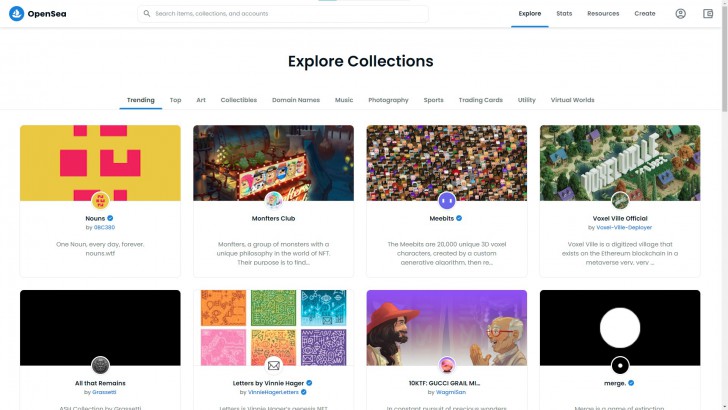Click verified badge beside VinnieHagerLetters
728x410 pixels.
click(x=304, y=392)
